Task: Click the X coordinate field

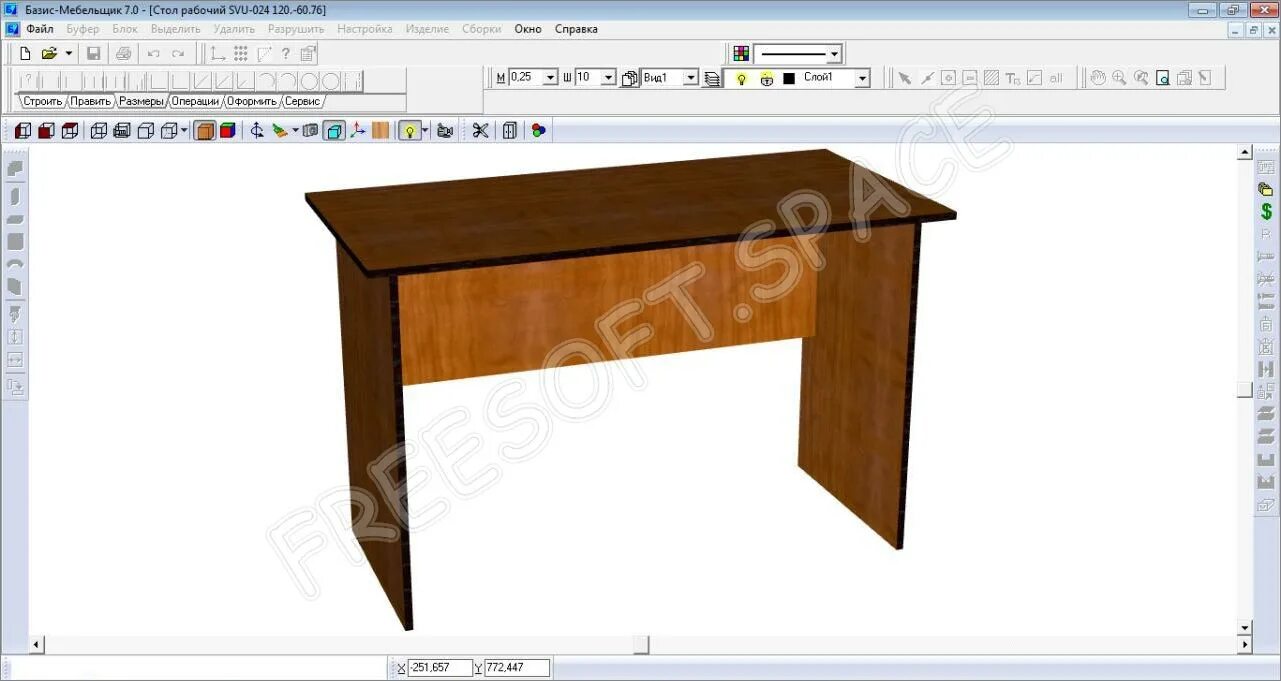Action: (x=439, y=667)
